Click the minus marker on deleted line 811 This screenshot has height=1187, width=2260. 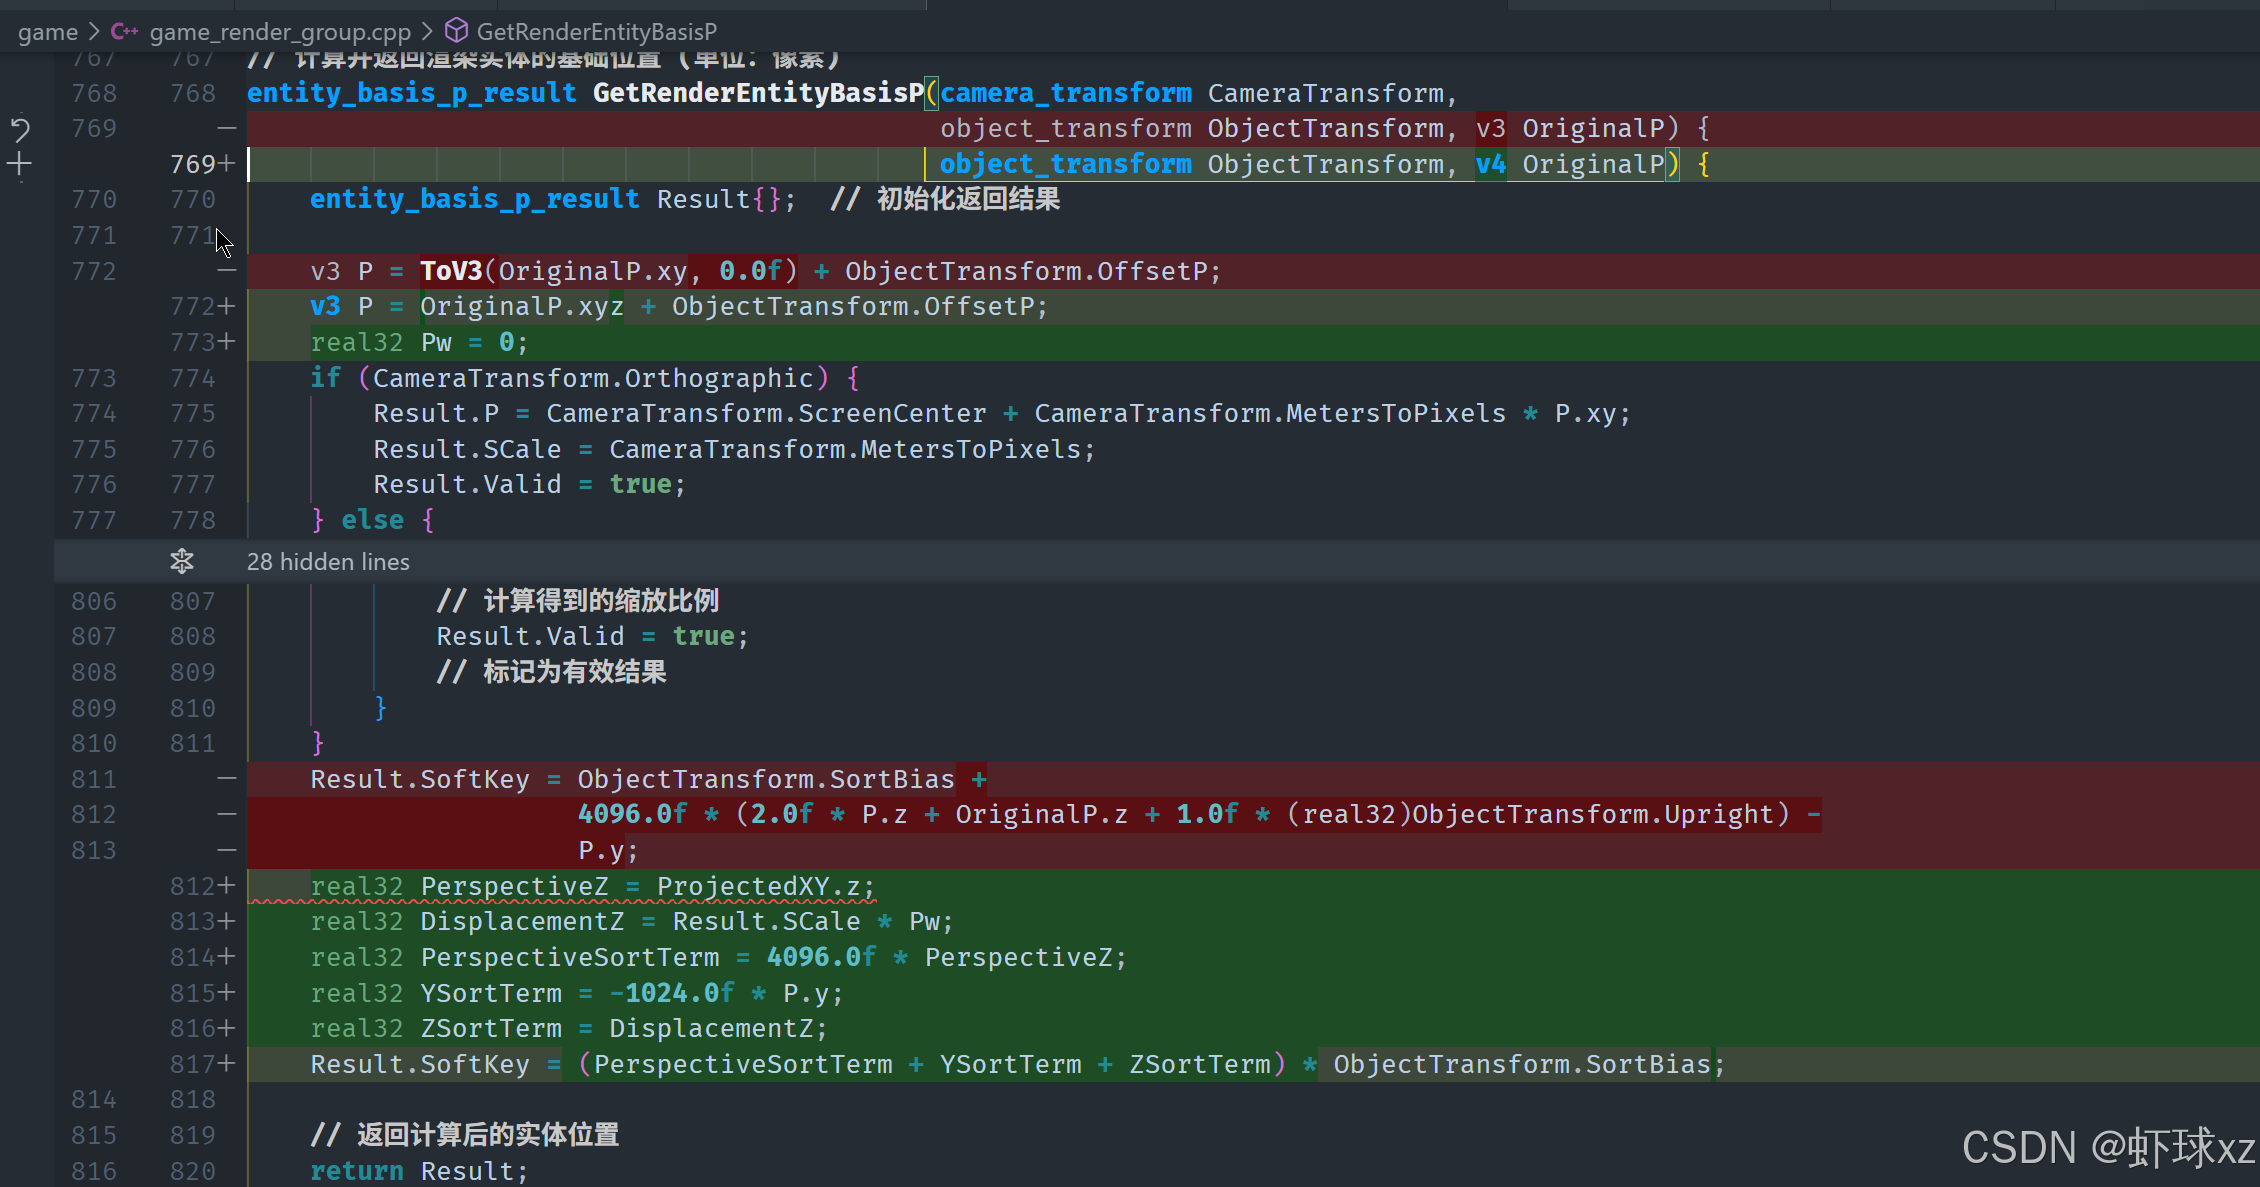pos(227,779)
